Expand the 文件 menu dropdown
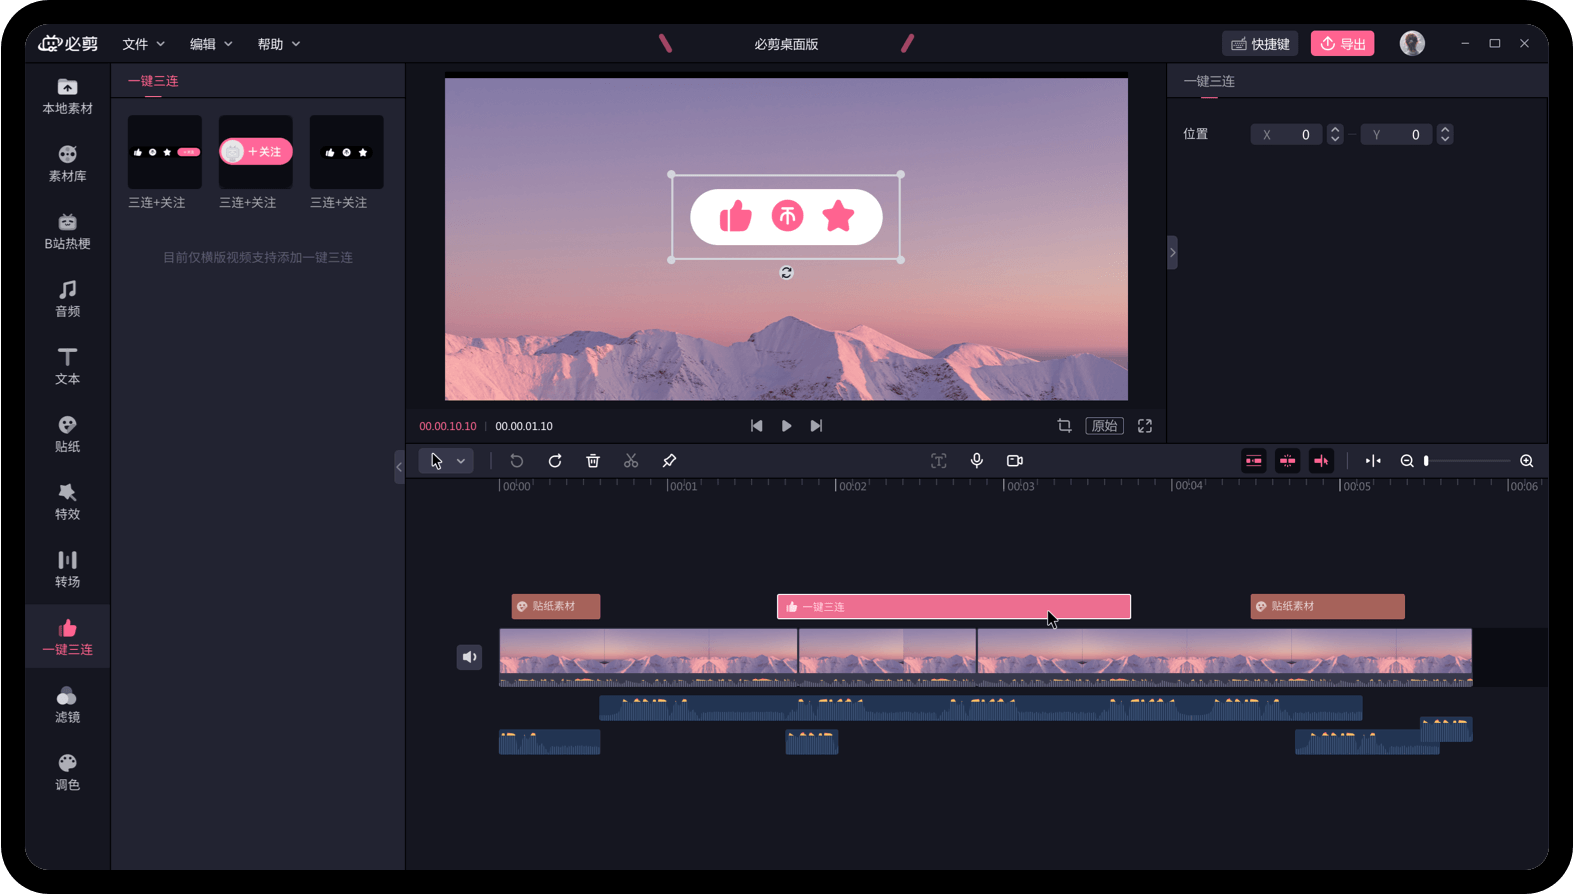 (x=143, y=44)
